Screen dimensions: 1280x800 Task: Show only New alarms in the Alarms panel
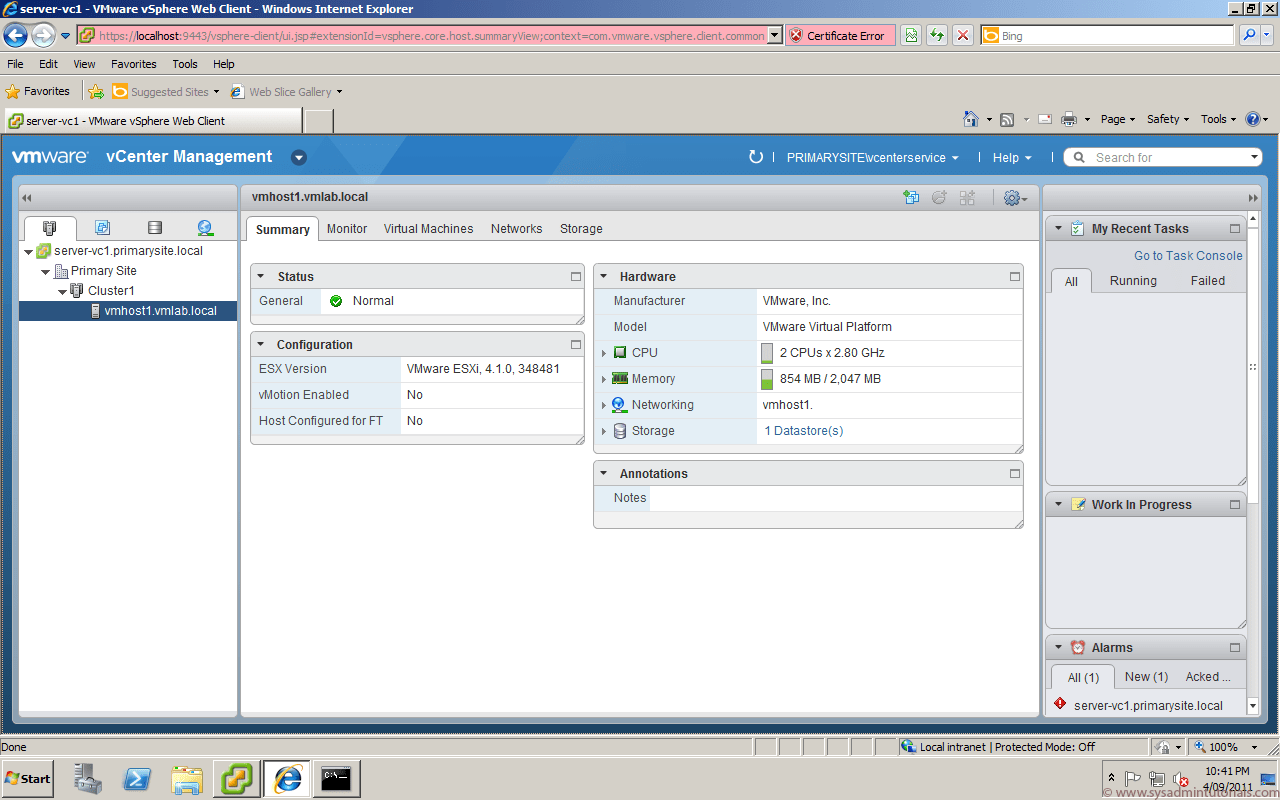tap(1145, 676)
